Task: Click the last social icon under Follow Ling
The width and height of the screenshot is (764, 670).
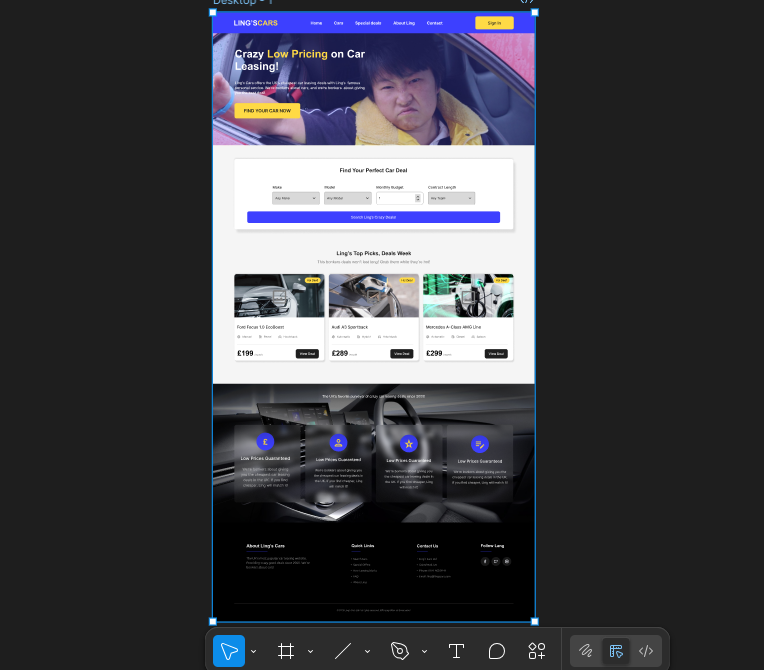Action: 507,561
